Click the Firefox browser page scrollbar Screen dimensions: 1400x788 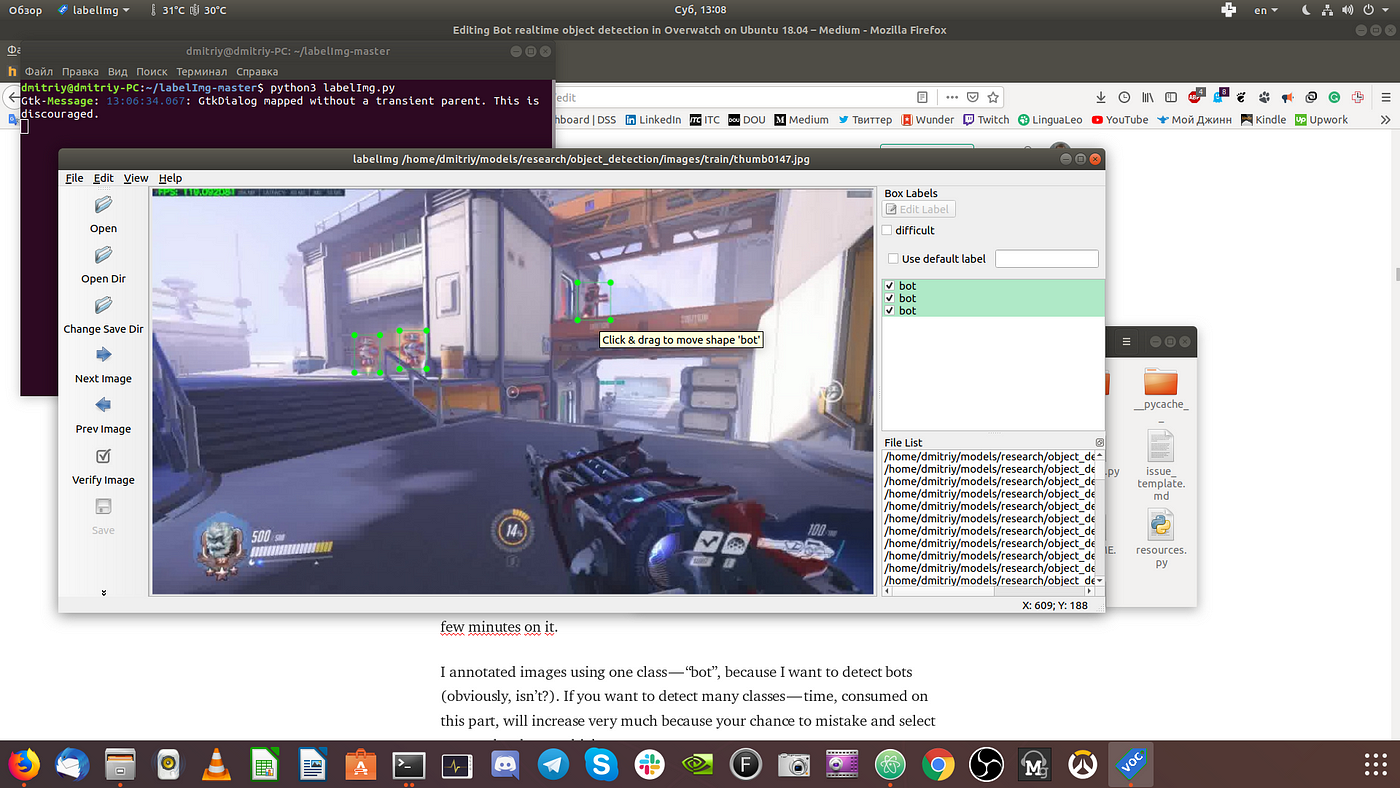coord(1396,275)
